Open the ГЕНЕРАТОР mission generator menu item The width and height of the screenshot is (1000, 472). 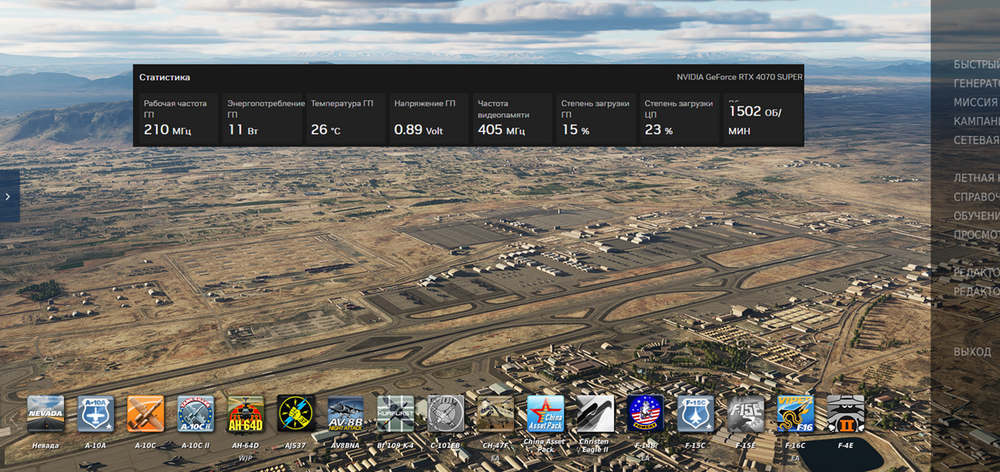pyautogui.click(x=976, y=84)
